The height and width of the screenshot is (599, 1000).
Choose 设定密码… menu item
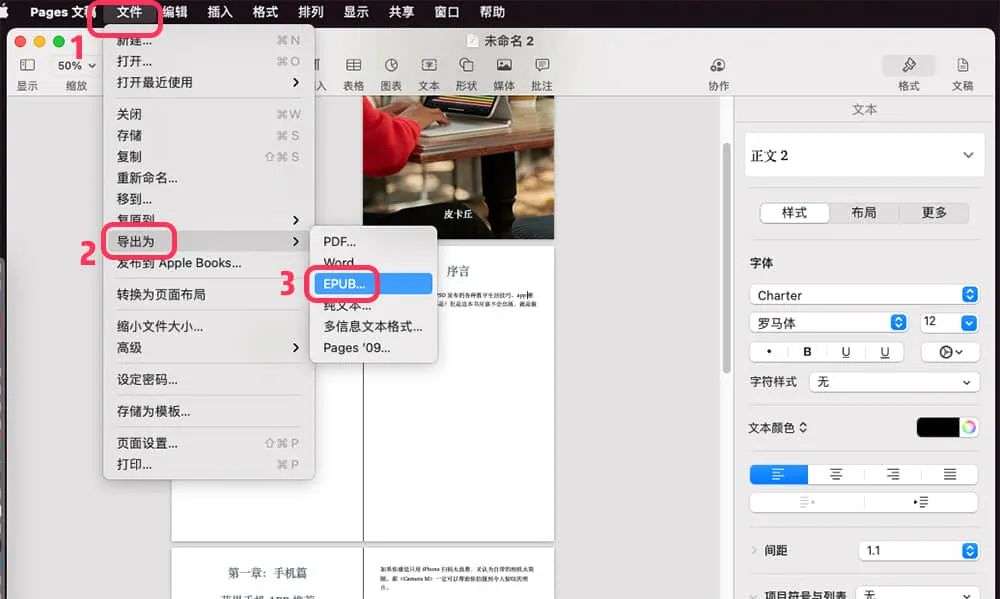[x=208, y=380]
